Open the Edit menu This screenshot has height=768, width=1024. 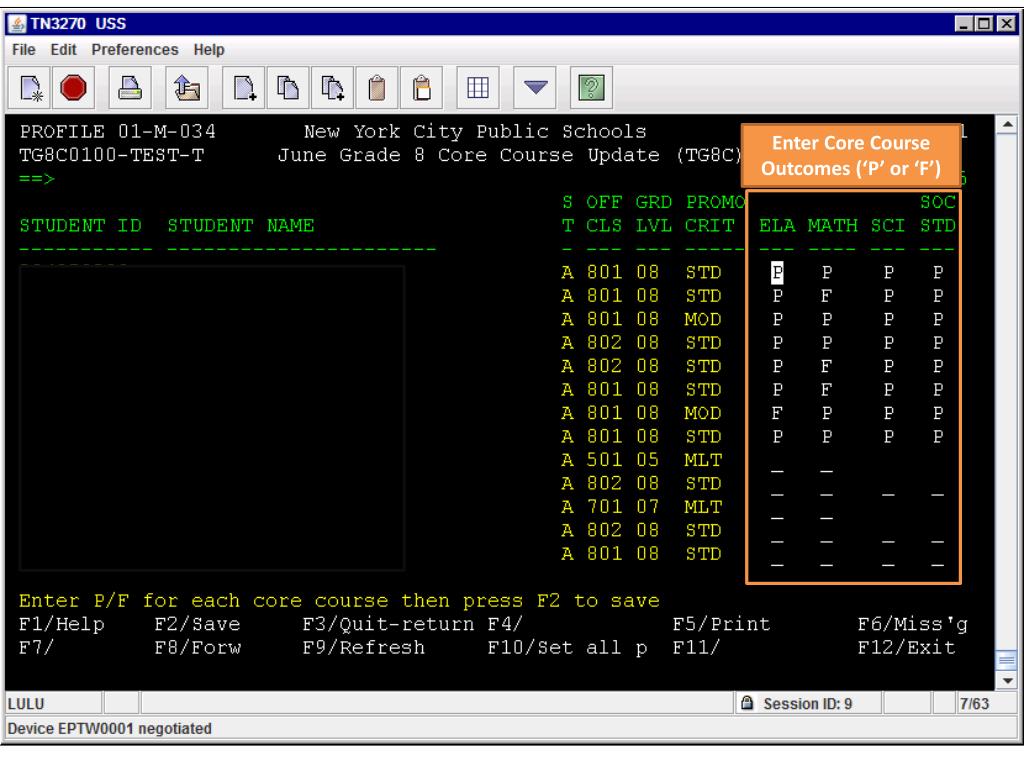(x=63, y=50)
